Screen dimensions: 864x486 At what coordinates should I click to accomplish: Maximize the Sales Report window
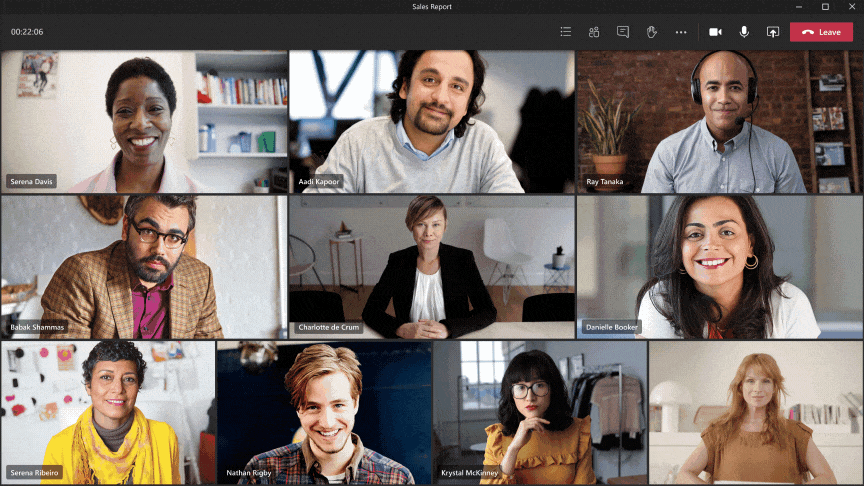pos(825,6)
